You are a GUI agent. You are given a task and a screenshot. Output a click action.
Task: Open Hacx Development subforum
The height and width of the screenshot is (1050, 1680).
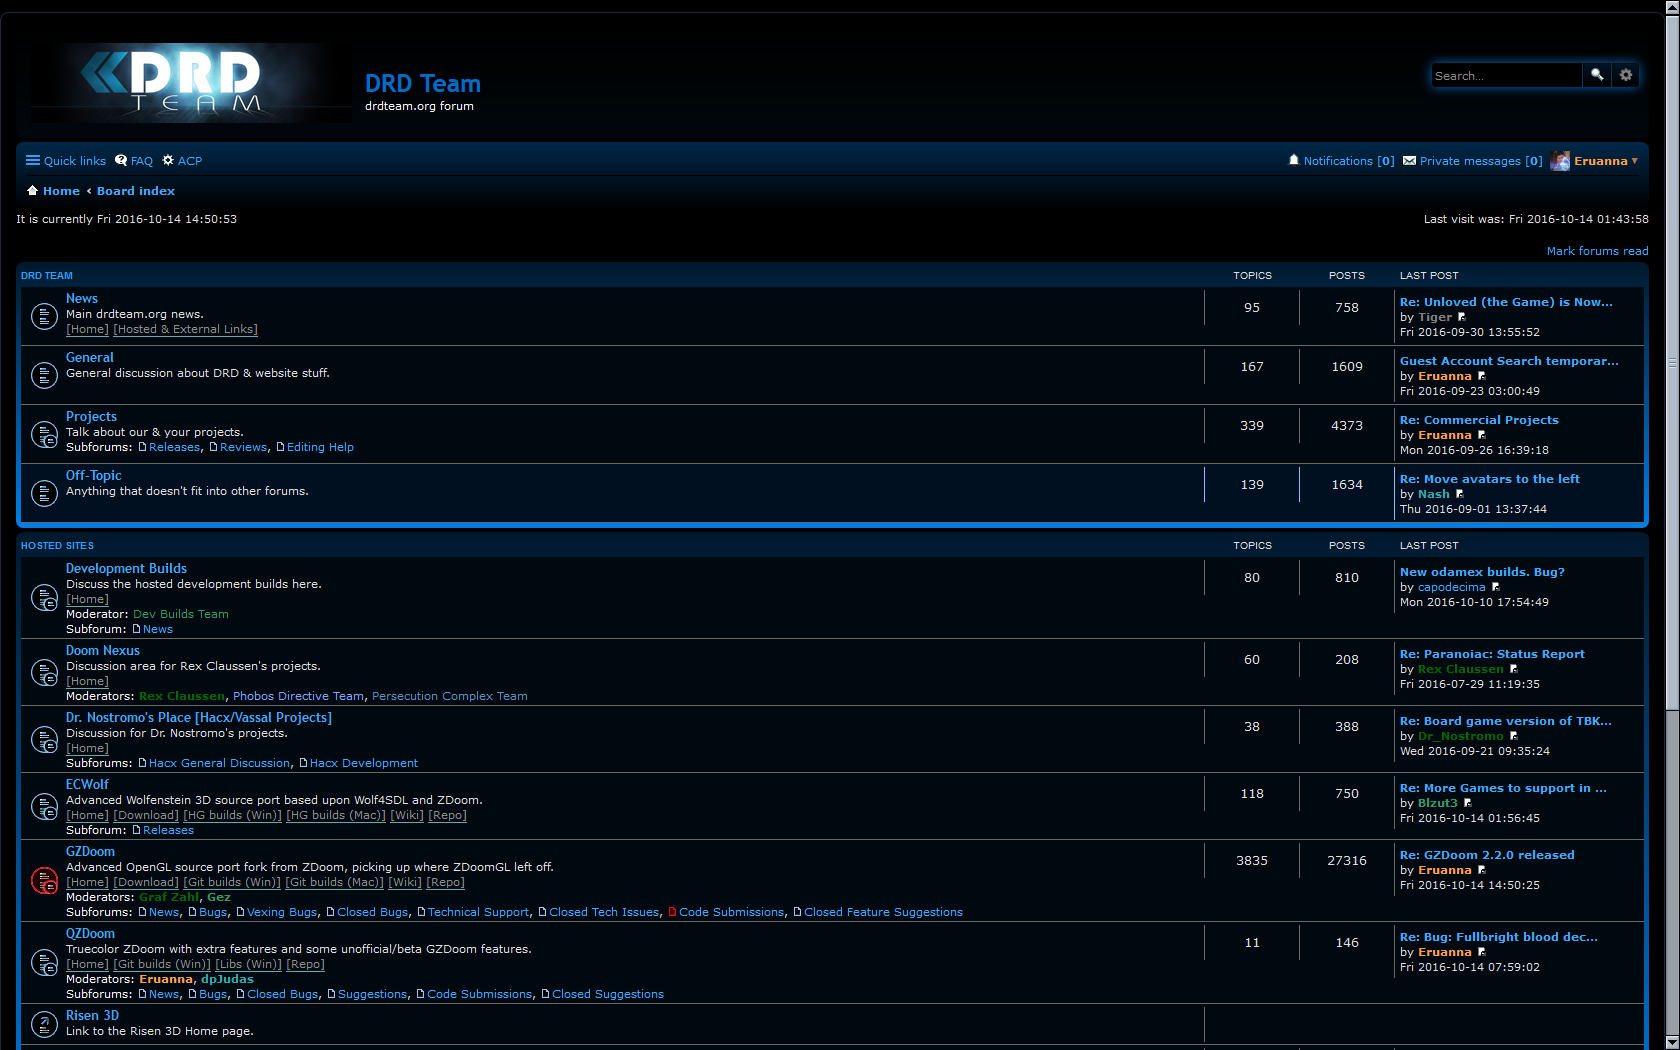point(363,763)
